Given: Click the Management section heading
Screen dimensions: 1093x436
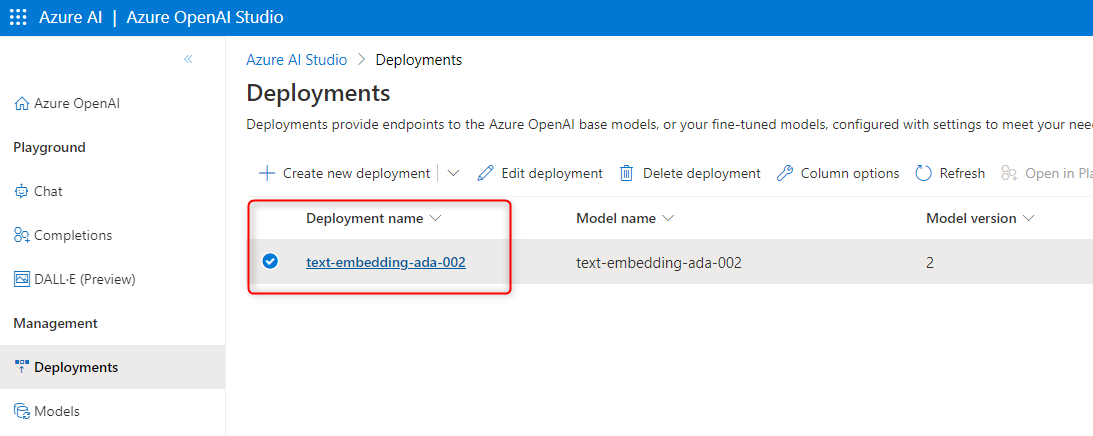Looking at the screenshot, I should [x=56, y=323].
